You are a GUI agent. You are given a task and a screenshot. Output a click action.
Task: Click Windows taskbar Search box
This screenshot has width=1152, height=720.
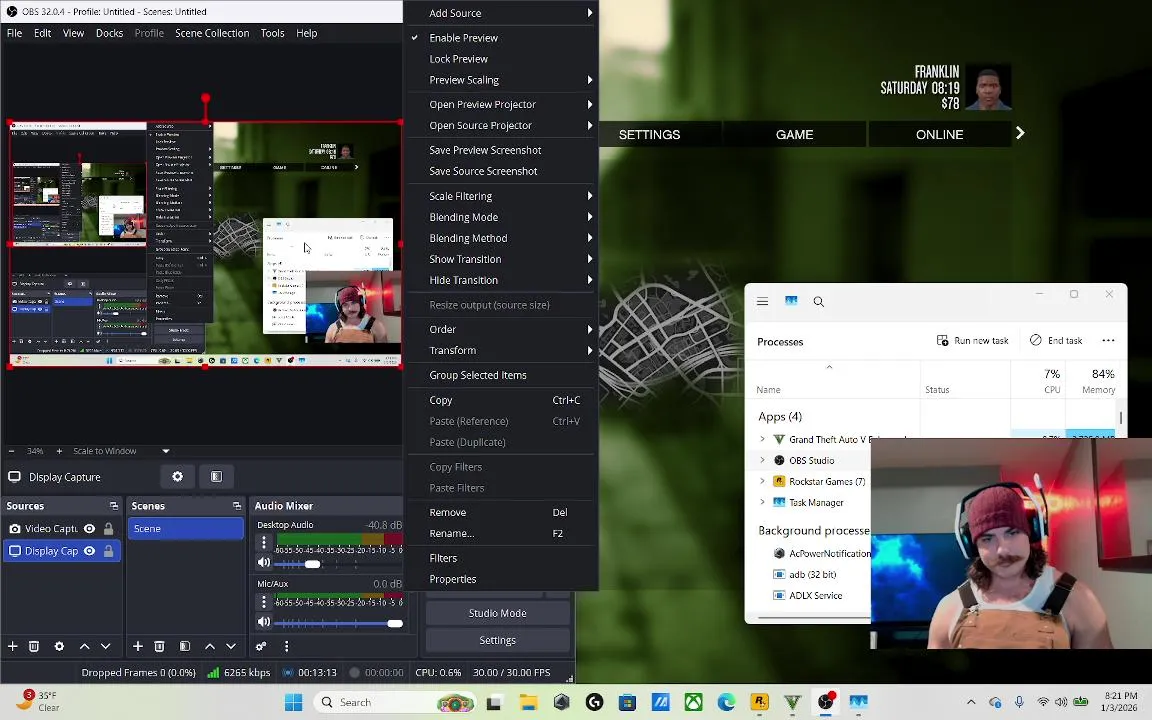[x=397, y=702]
